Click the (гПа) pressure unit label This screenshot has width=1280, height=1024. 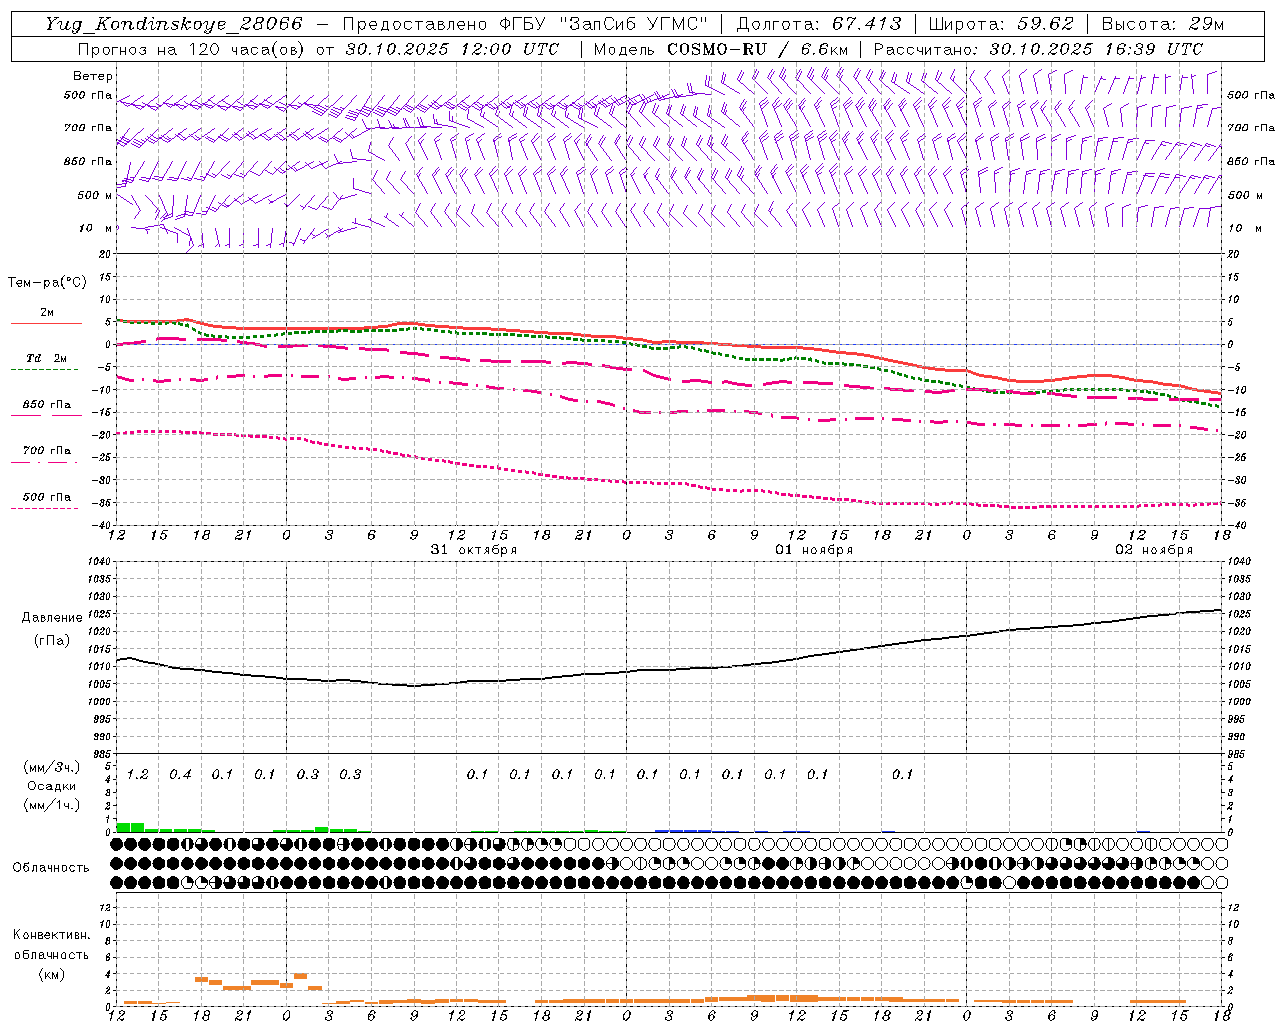(x=52, y=641)
